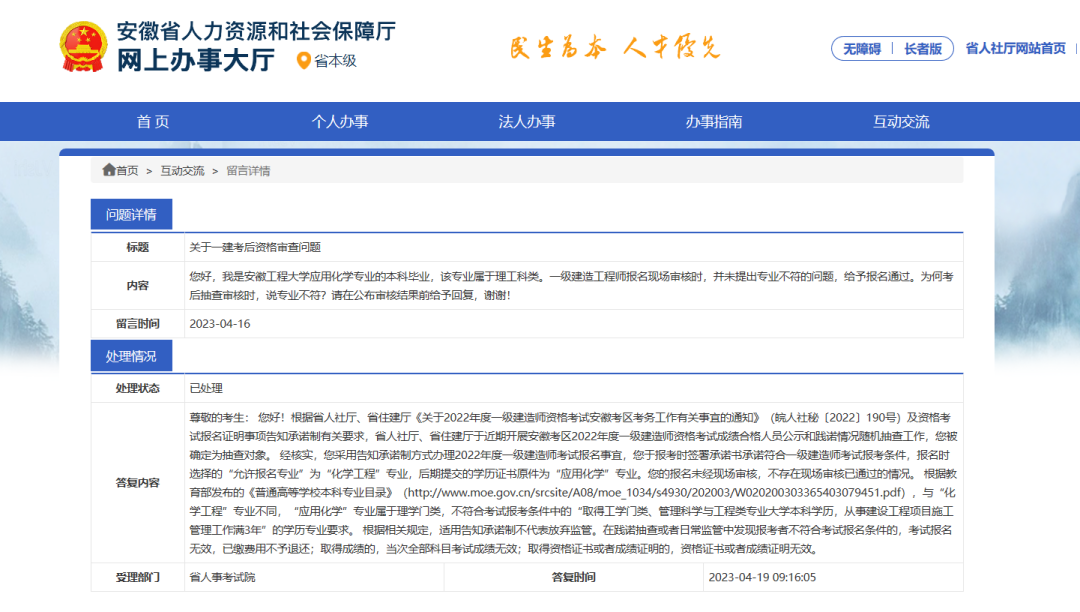Click the 处理情况 section header
Viewport: 1080px width, 612px height.
(x=133, y=356)
